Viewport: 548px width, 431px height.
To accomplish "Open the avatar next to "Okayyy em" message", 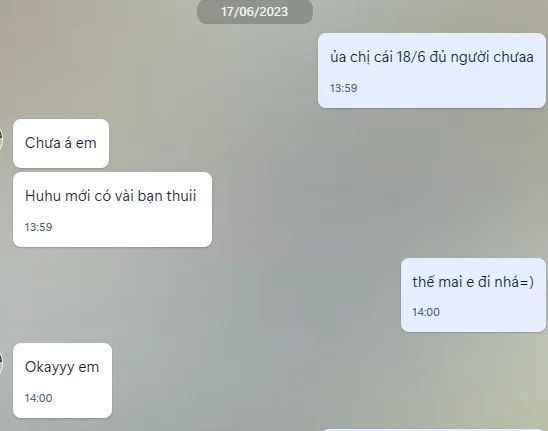I will pos(1,363).
